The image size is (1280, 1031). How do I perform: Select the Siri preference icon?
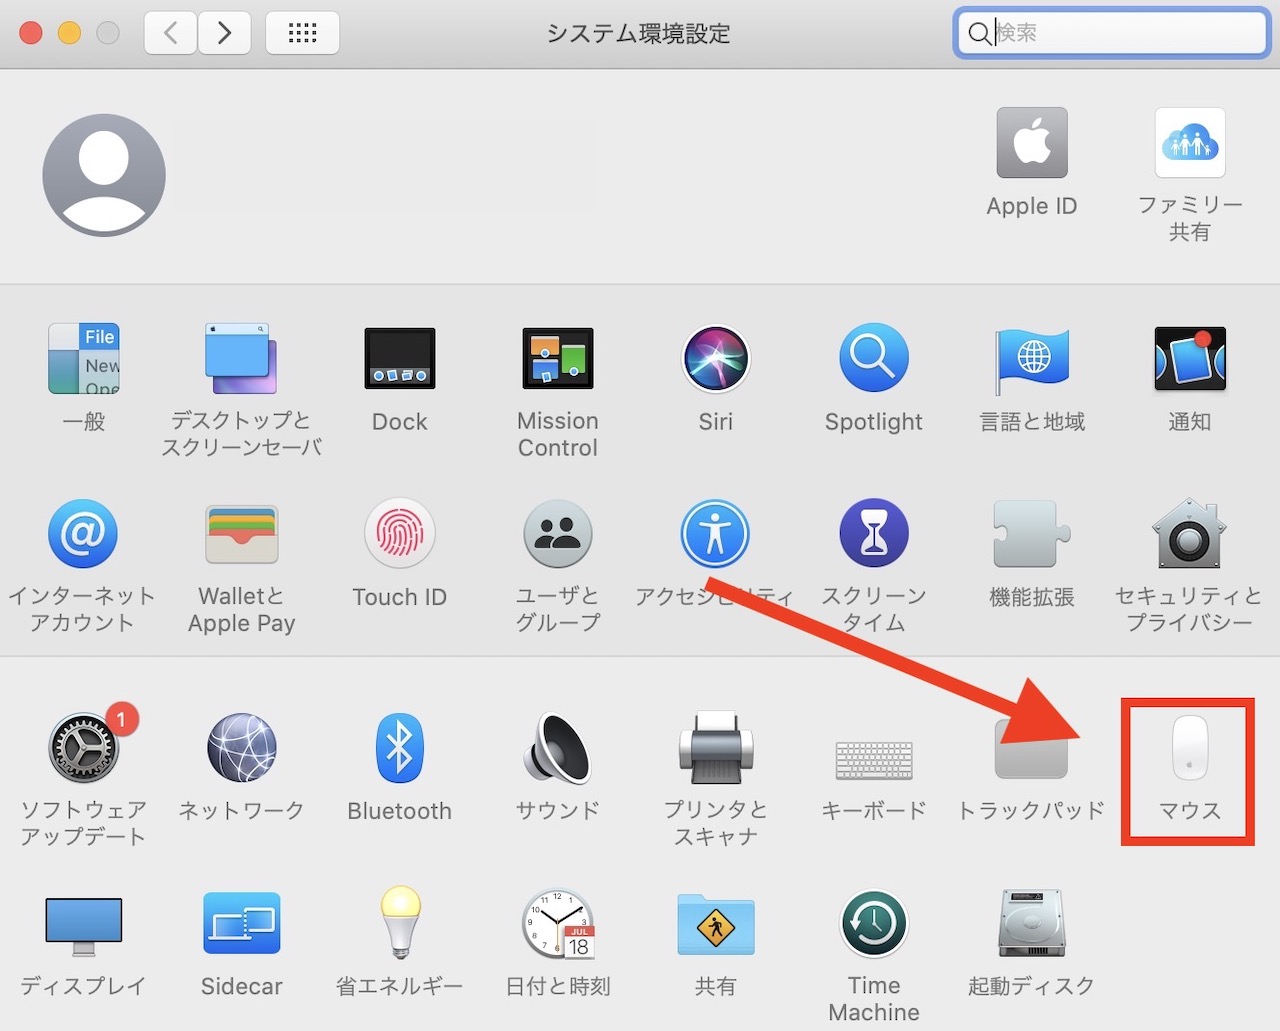click(715, 358)
